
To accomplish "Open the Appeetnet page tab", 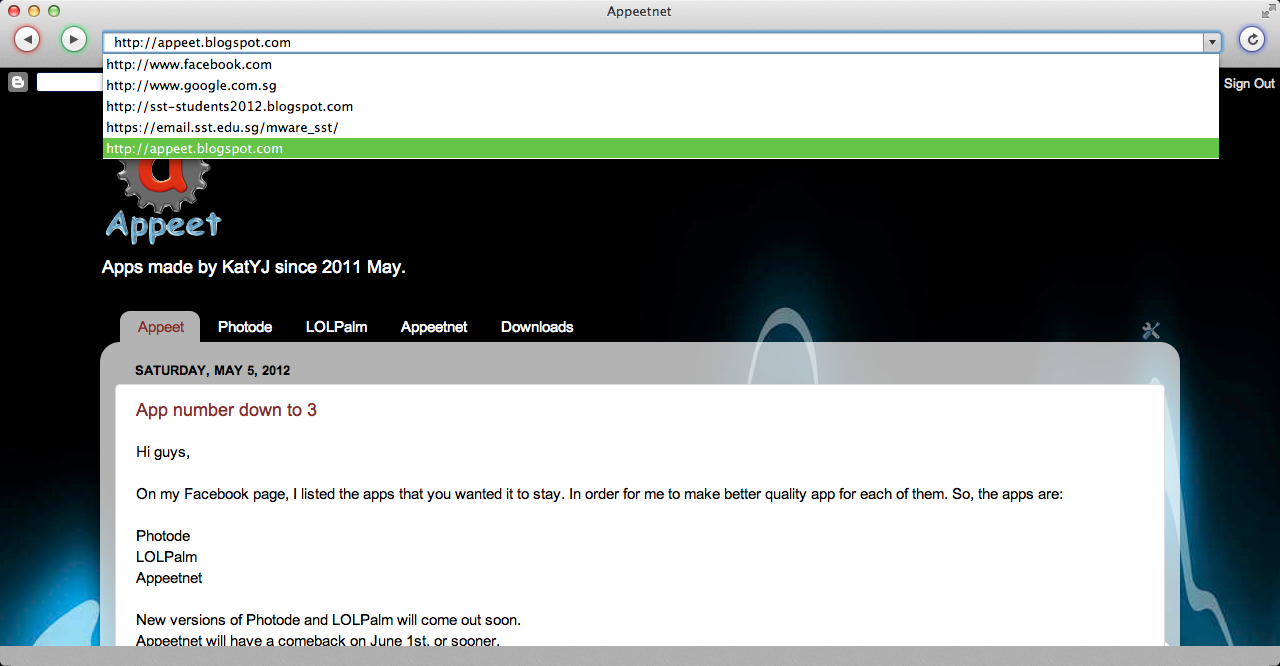I will point(434,327).
